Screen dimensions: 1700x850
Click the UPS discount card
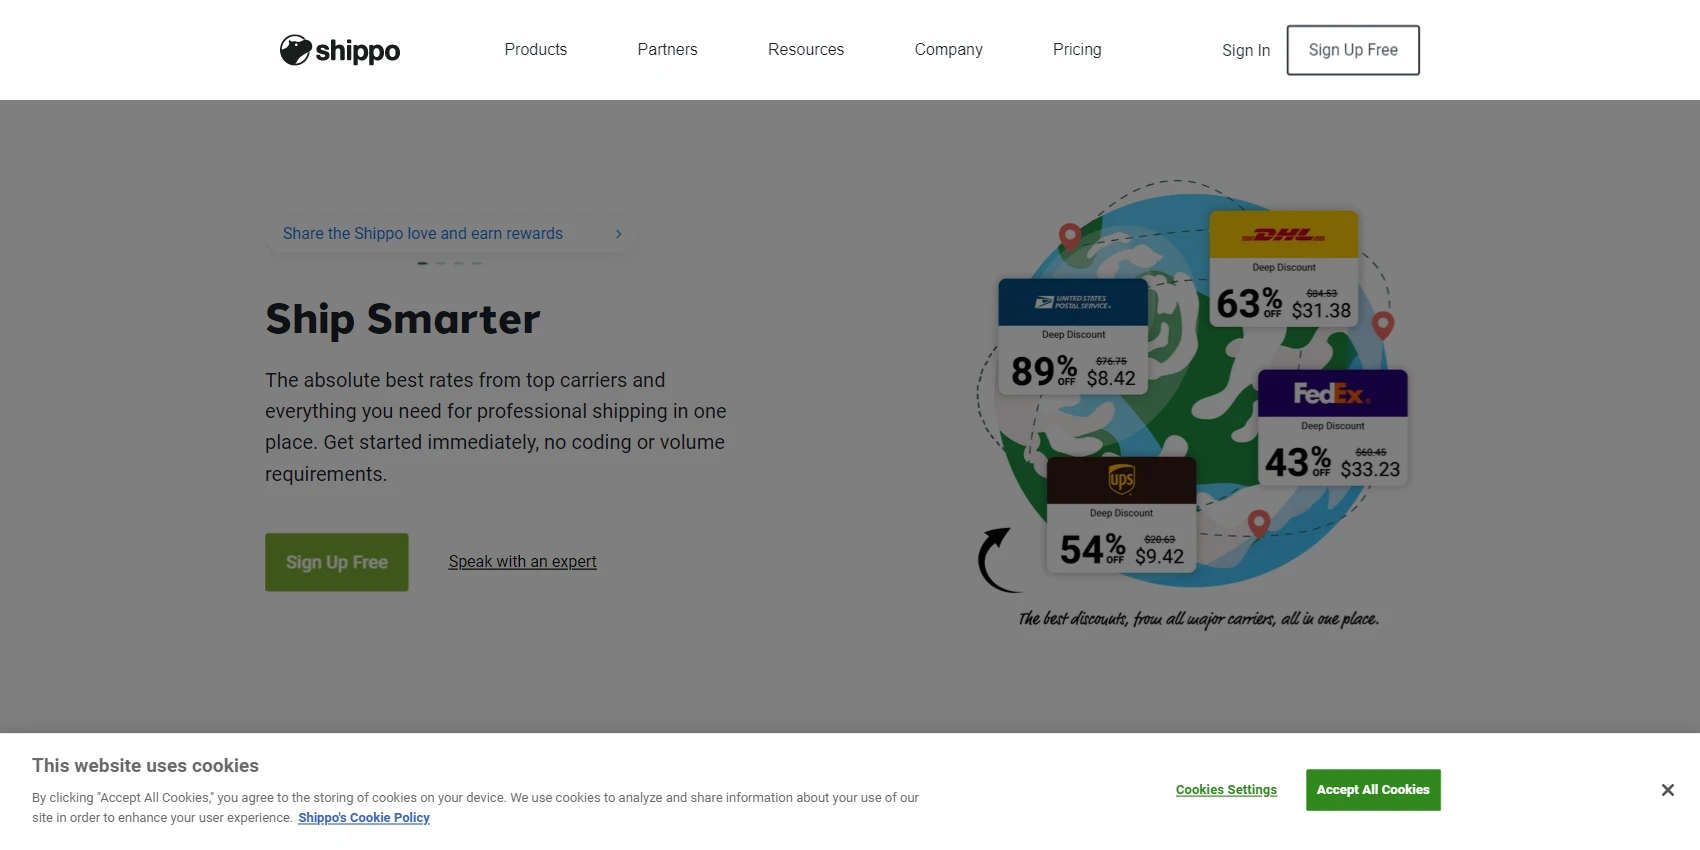pos(1121,514)
